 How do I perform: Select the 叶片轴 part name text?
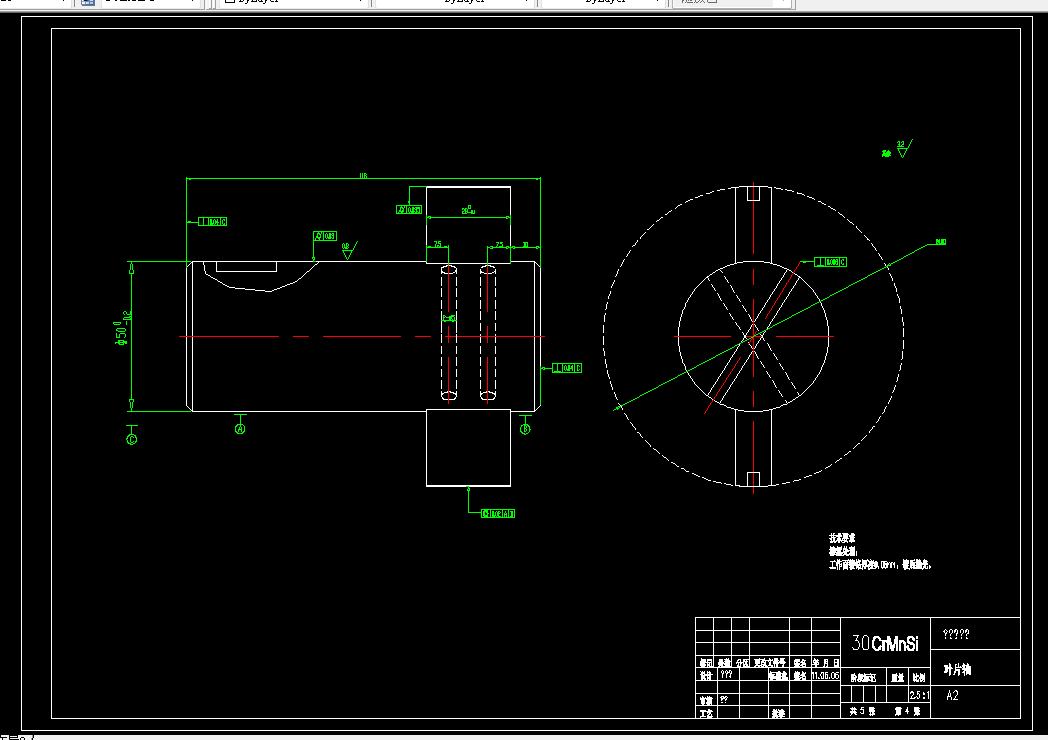coord(957,669)
